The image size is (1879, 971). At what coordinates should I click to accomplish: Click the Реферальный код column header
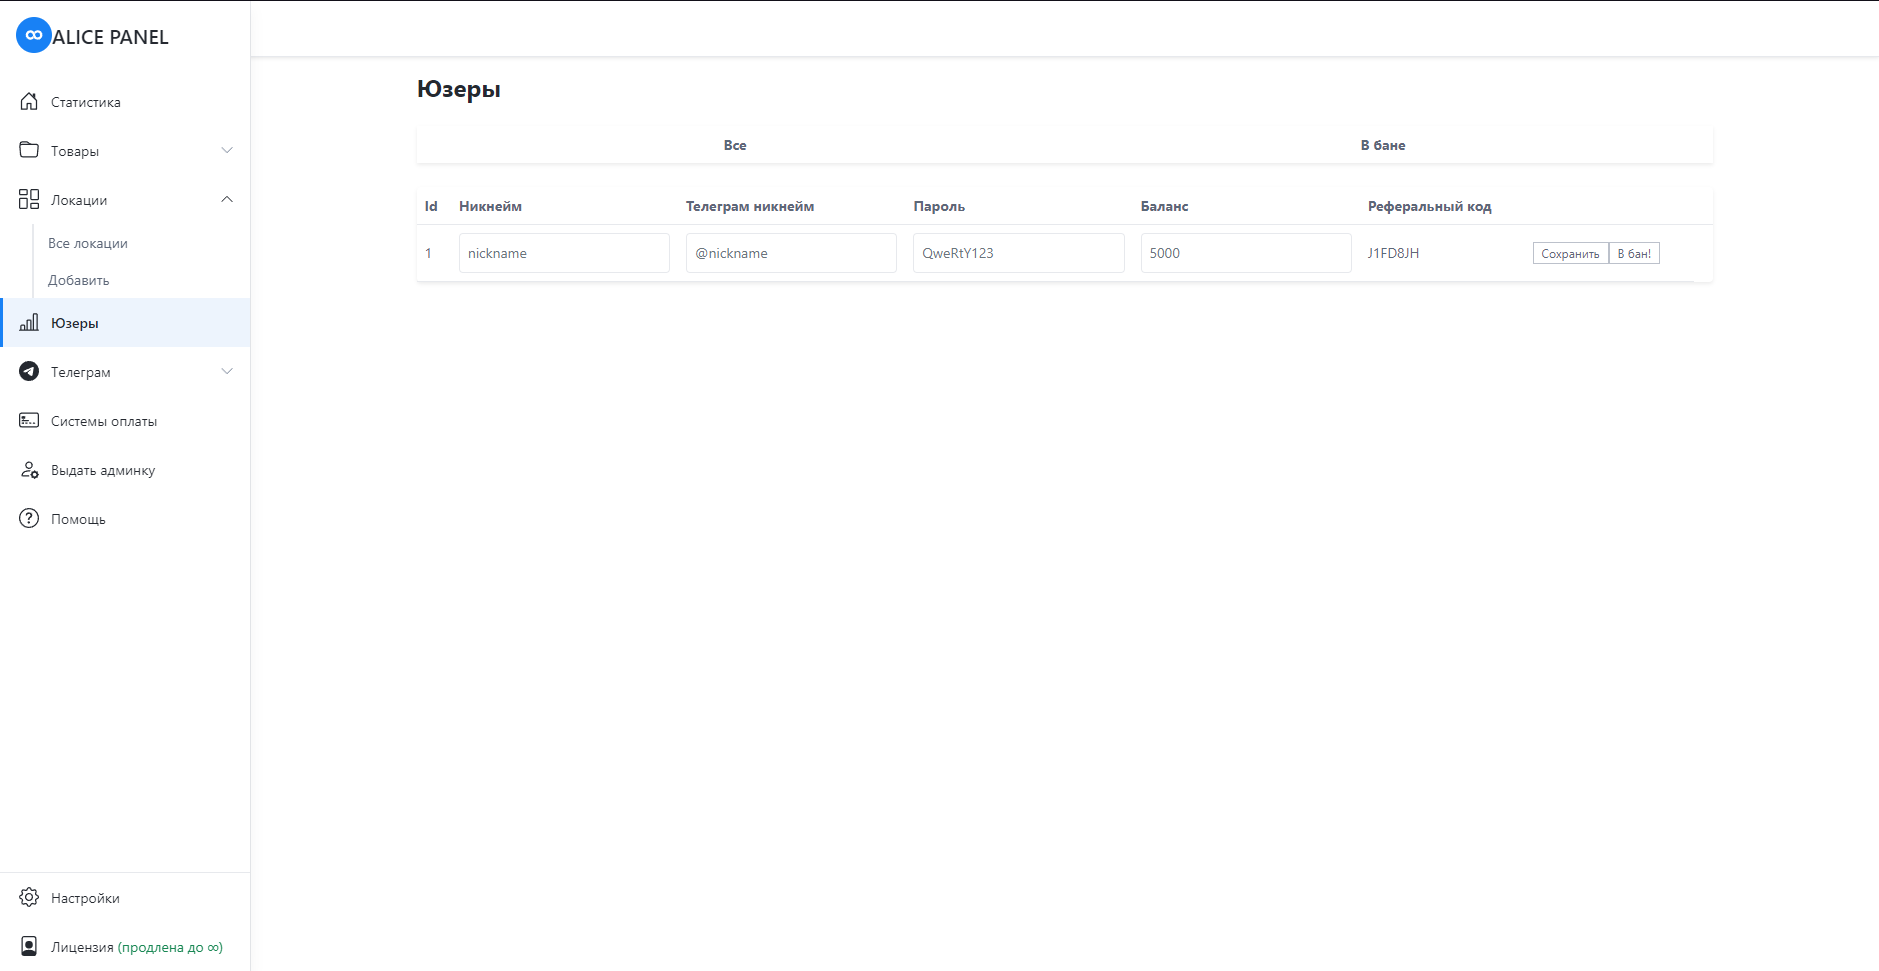point(1429,206)
